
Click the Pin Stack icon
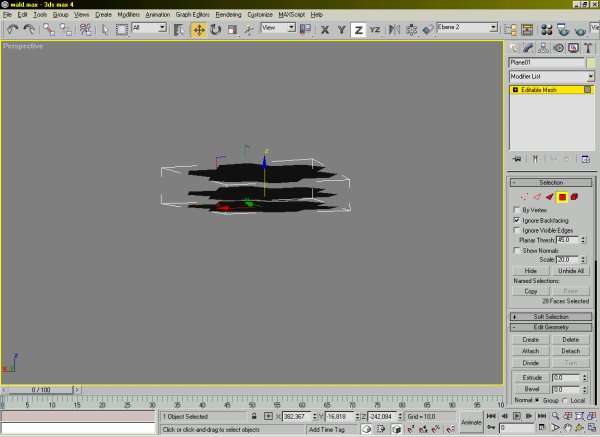517,159
